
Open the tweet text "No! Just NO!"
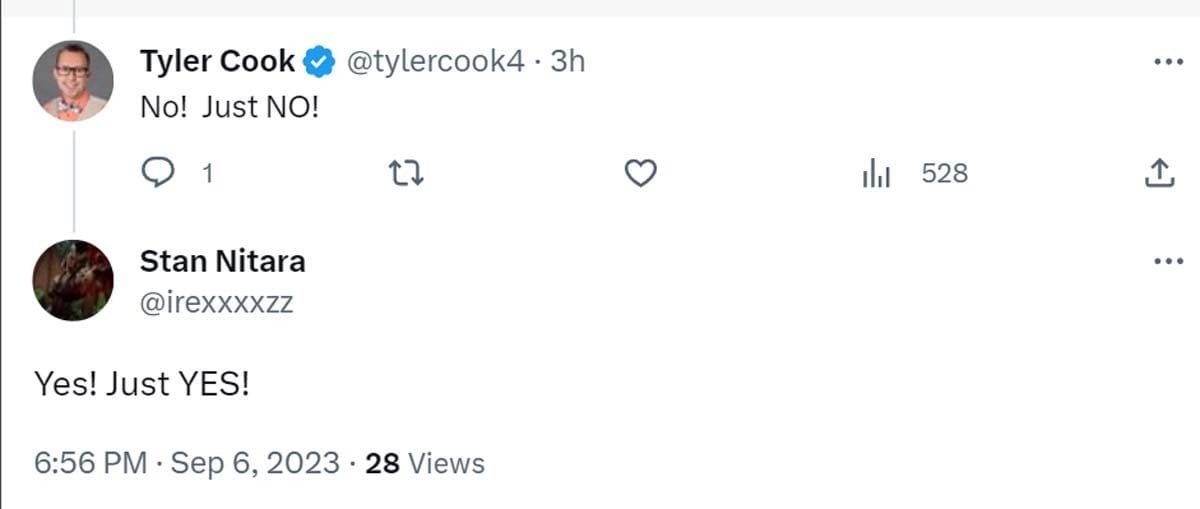[229, 107]
